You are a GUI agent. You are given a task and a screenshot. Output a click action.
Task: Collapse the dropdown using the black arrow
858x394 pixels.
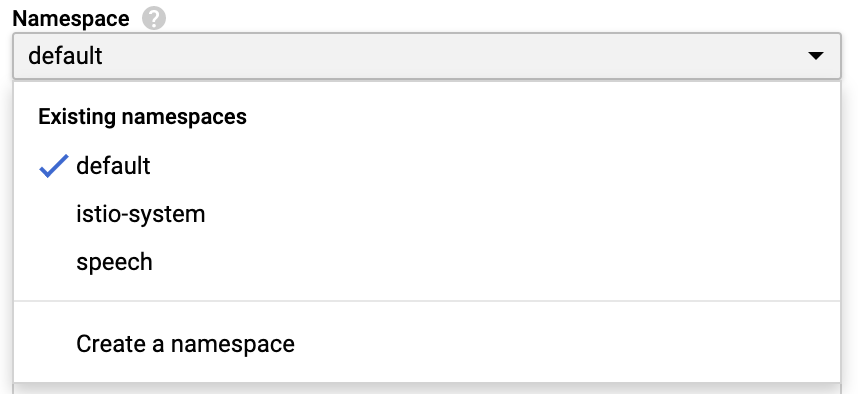pos(815,56)
